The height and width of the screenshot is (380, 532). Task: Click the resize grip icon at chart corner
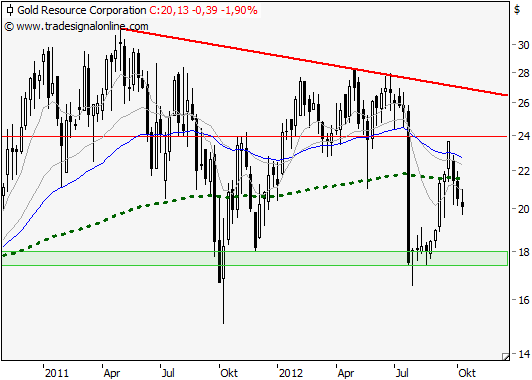(505, 356)
